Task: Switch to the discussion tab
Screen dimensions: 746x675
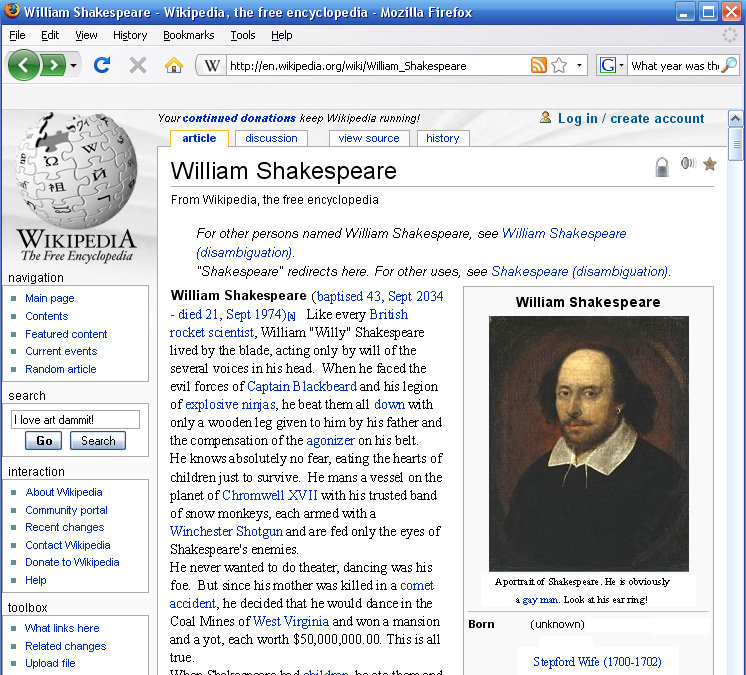Action: point(271,138)
